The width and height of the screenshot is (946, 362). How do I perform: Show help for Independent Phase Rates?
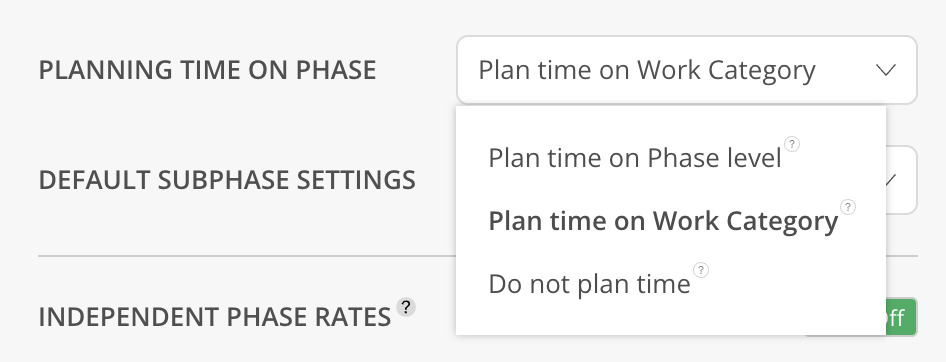(x=406, y=307)
